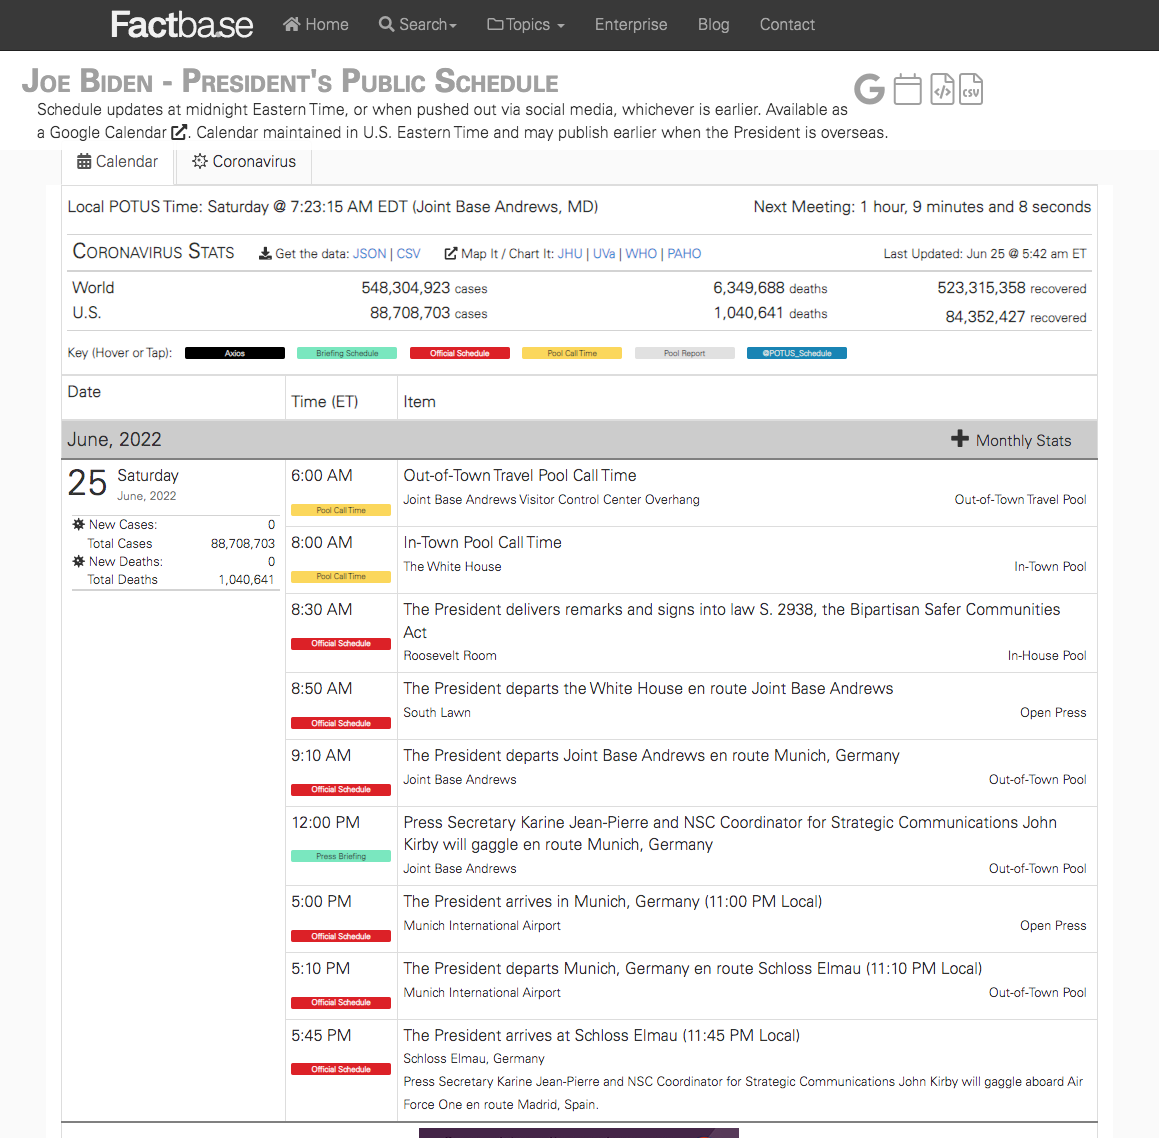Click the Axios black key swatch
The height and width of the screenshot is (1138, 1159).
point(234,353)
